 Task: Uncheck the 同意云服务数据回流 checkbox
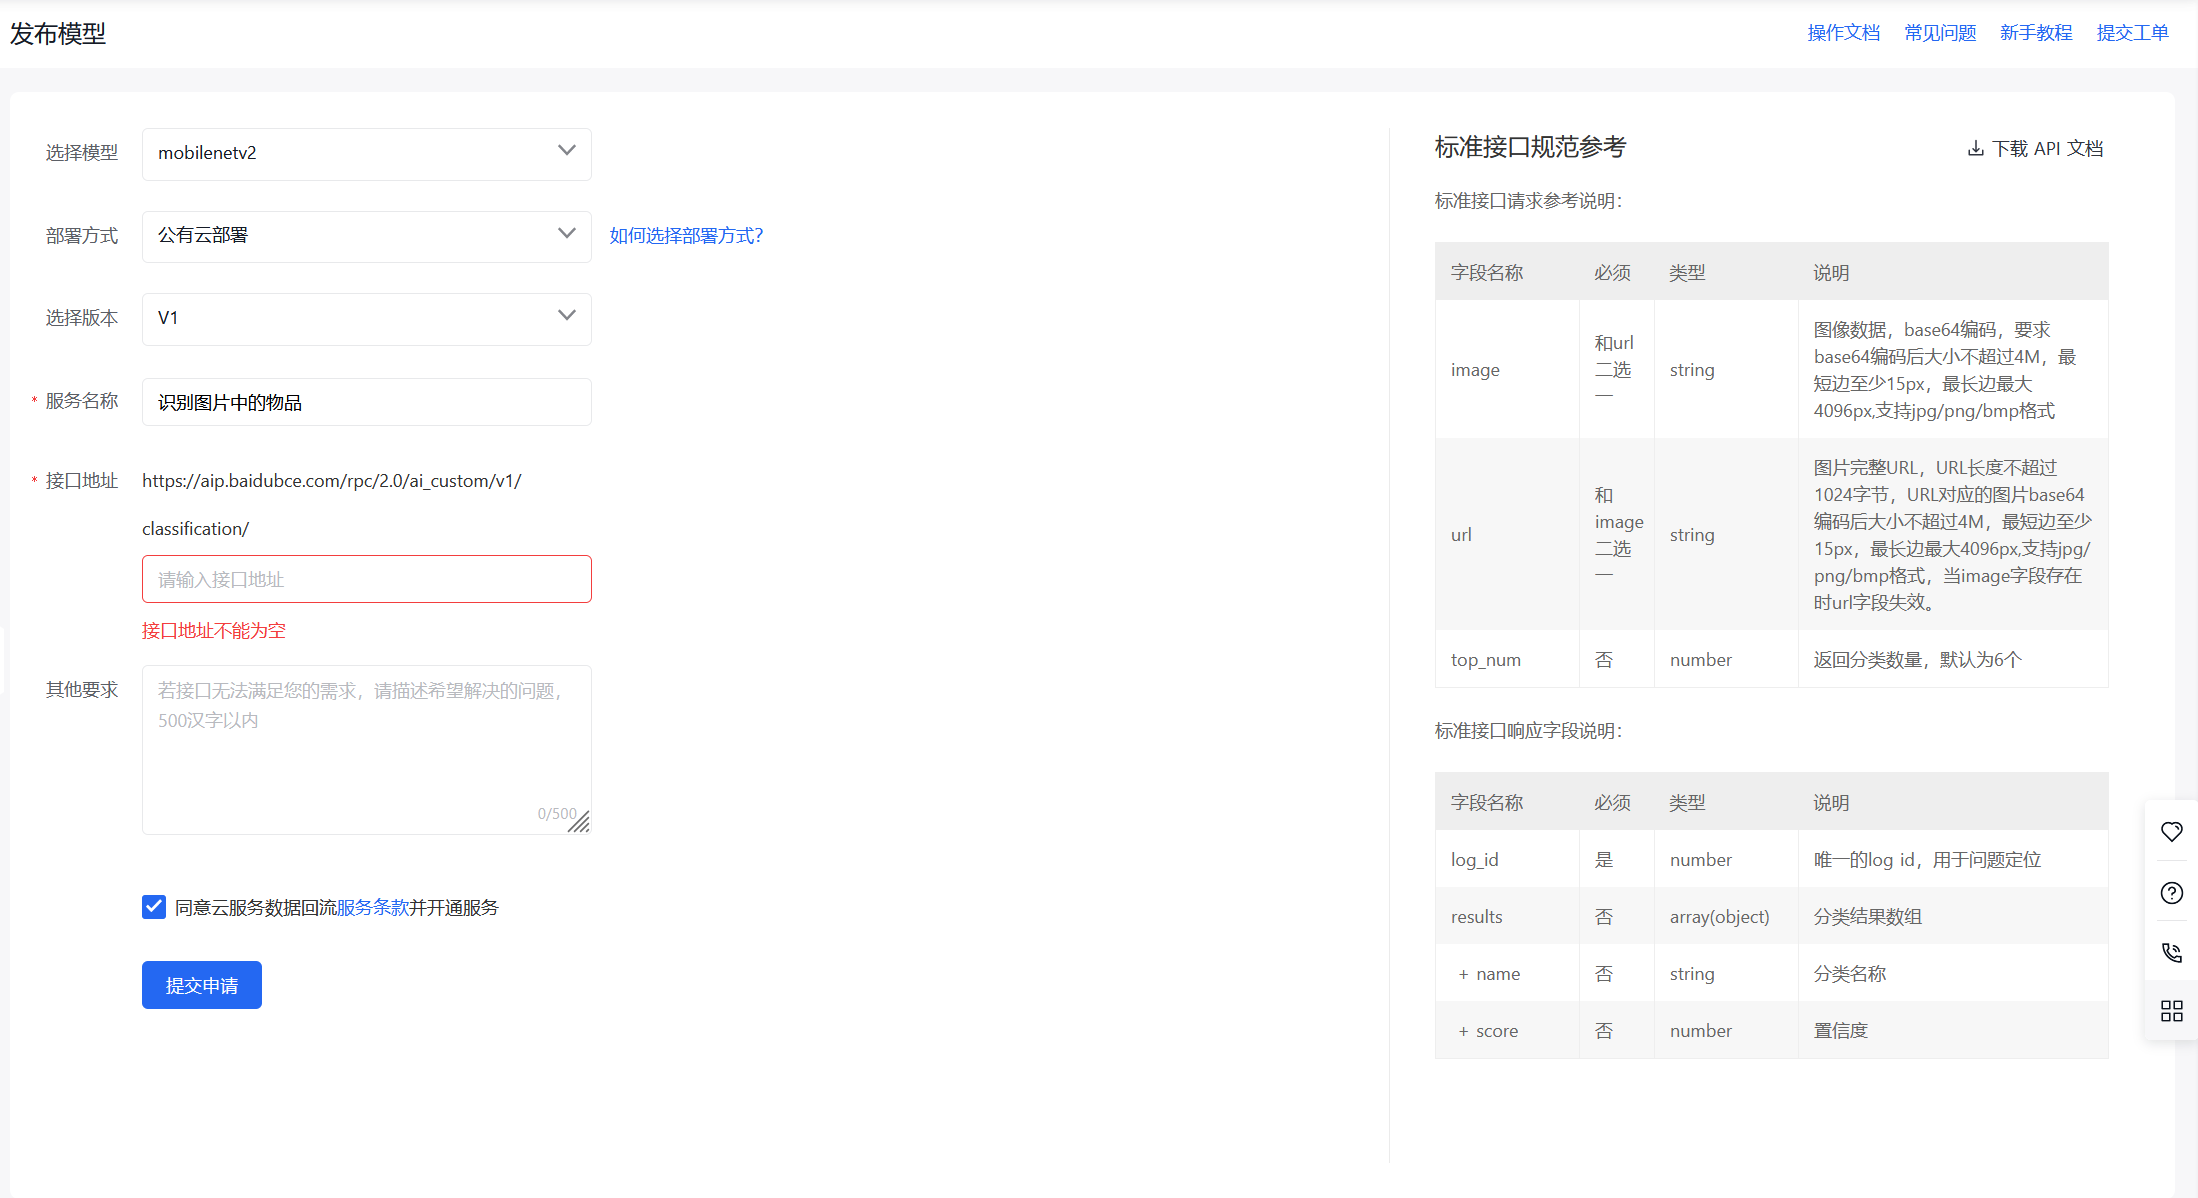coord(154,907)
